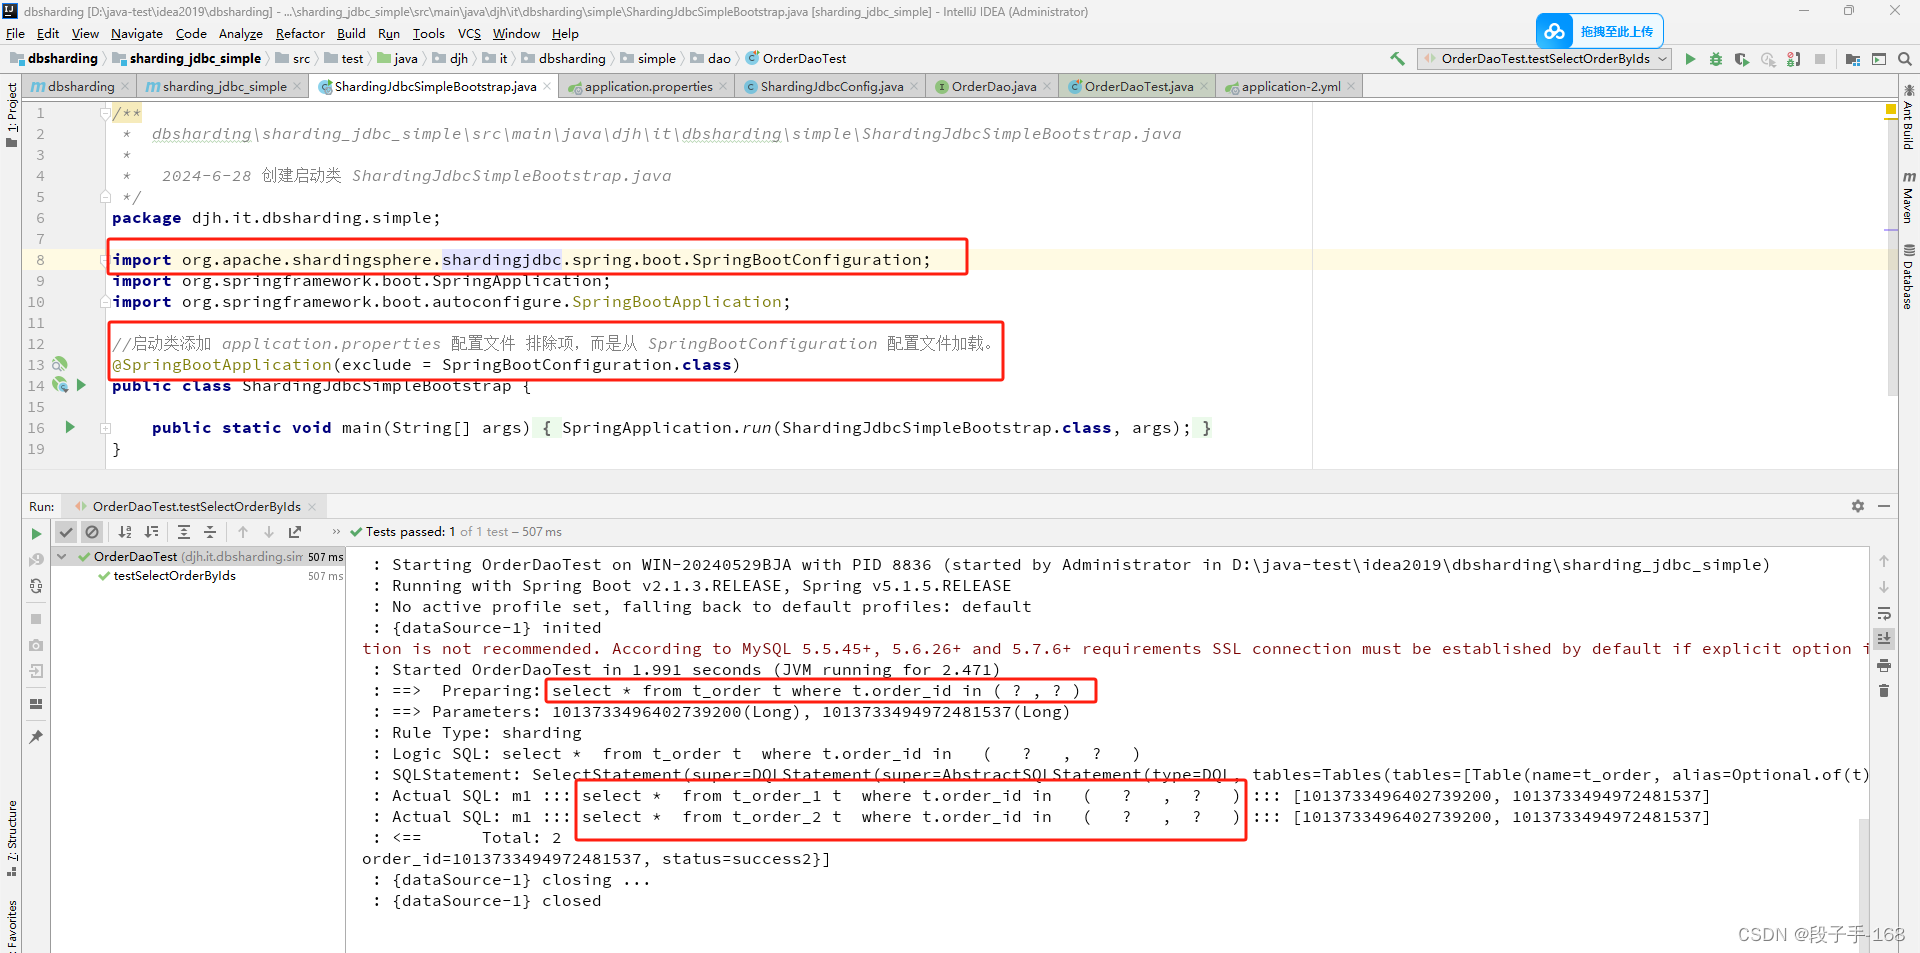The height and width of the screenshot is (953, 1920).
Task: Run with coverage icon in toolbar
Action: [x=1742, y=59]
